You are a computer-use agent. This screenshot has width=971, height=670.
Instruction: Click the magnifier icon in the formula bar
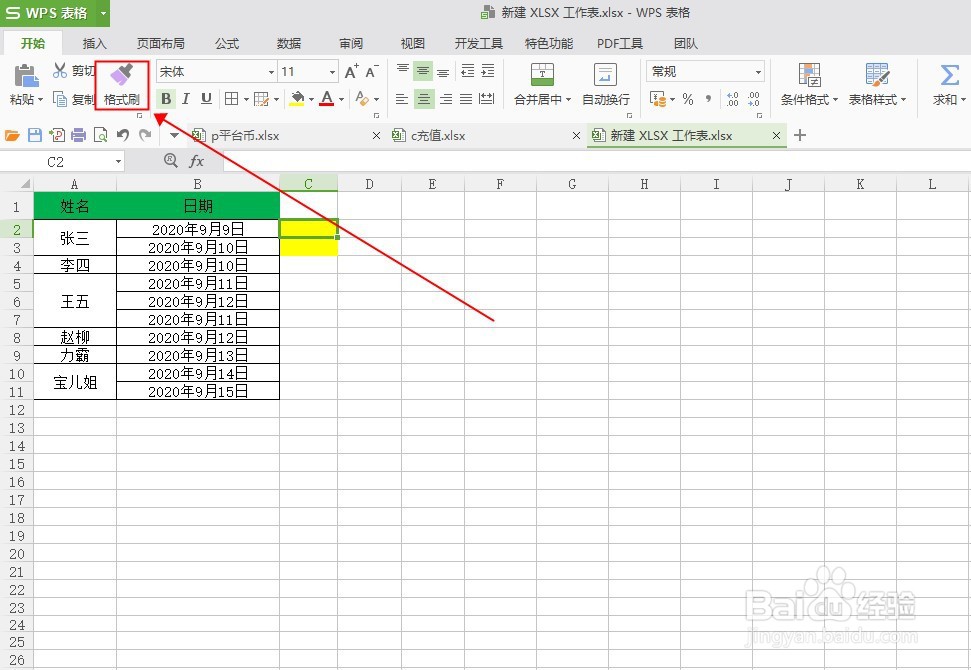pos(170,160)
